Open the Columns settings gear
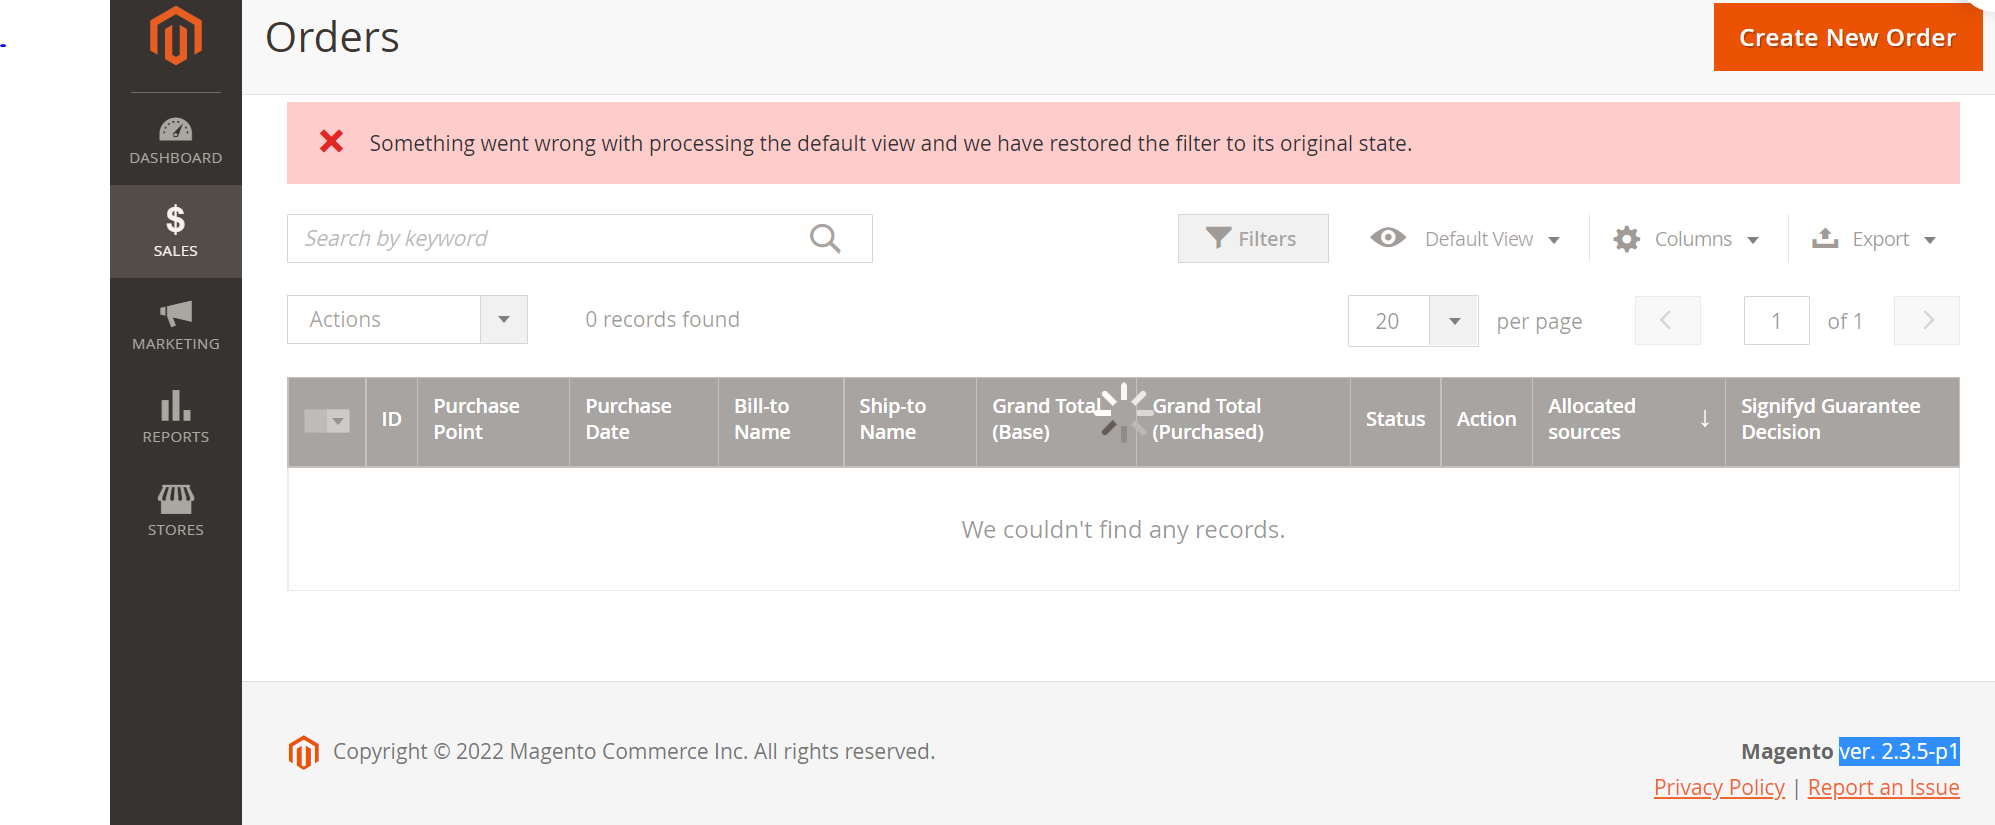 pos(1627,238)
